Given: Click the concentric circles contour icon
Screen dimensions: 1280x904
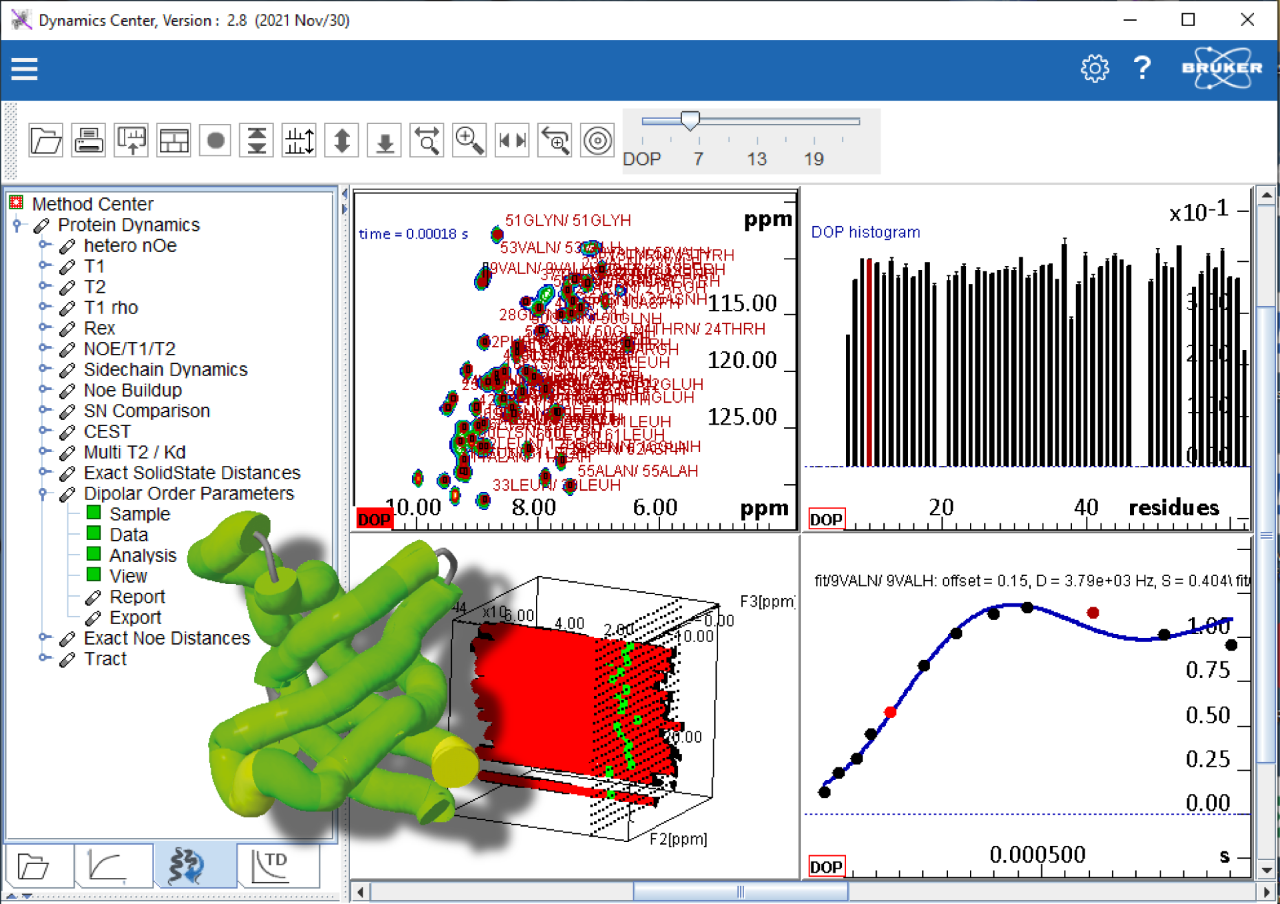Looking at the screenshot, I should [598, 140].
